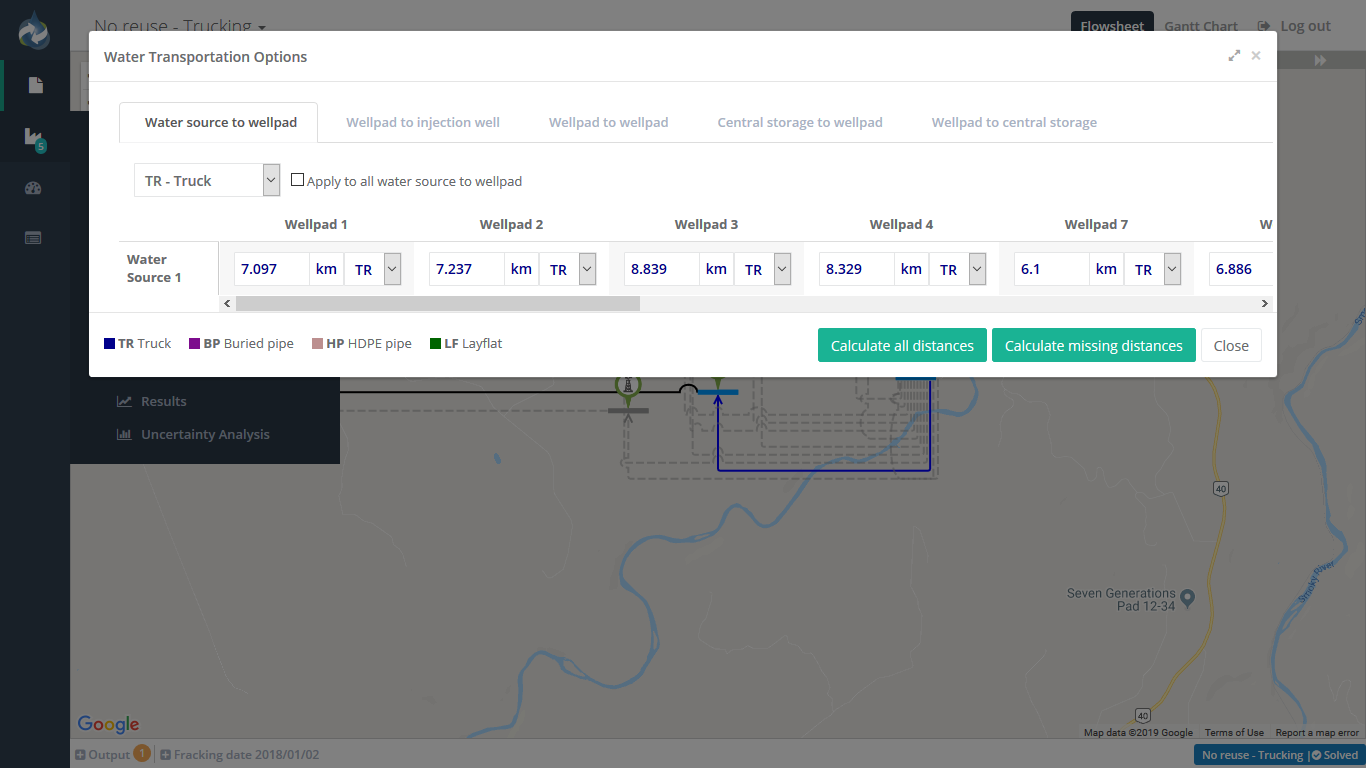Open the Central storage to wellpad tab
This screenshot has width=1366, height=768.
coord(800,121)
